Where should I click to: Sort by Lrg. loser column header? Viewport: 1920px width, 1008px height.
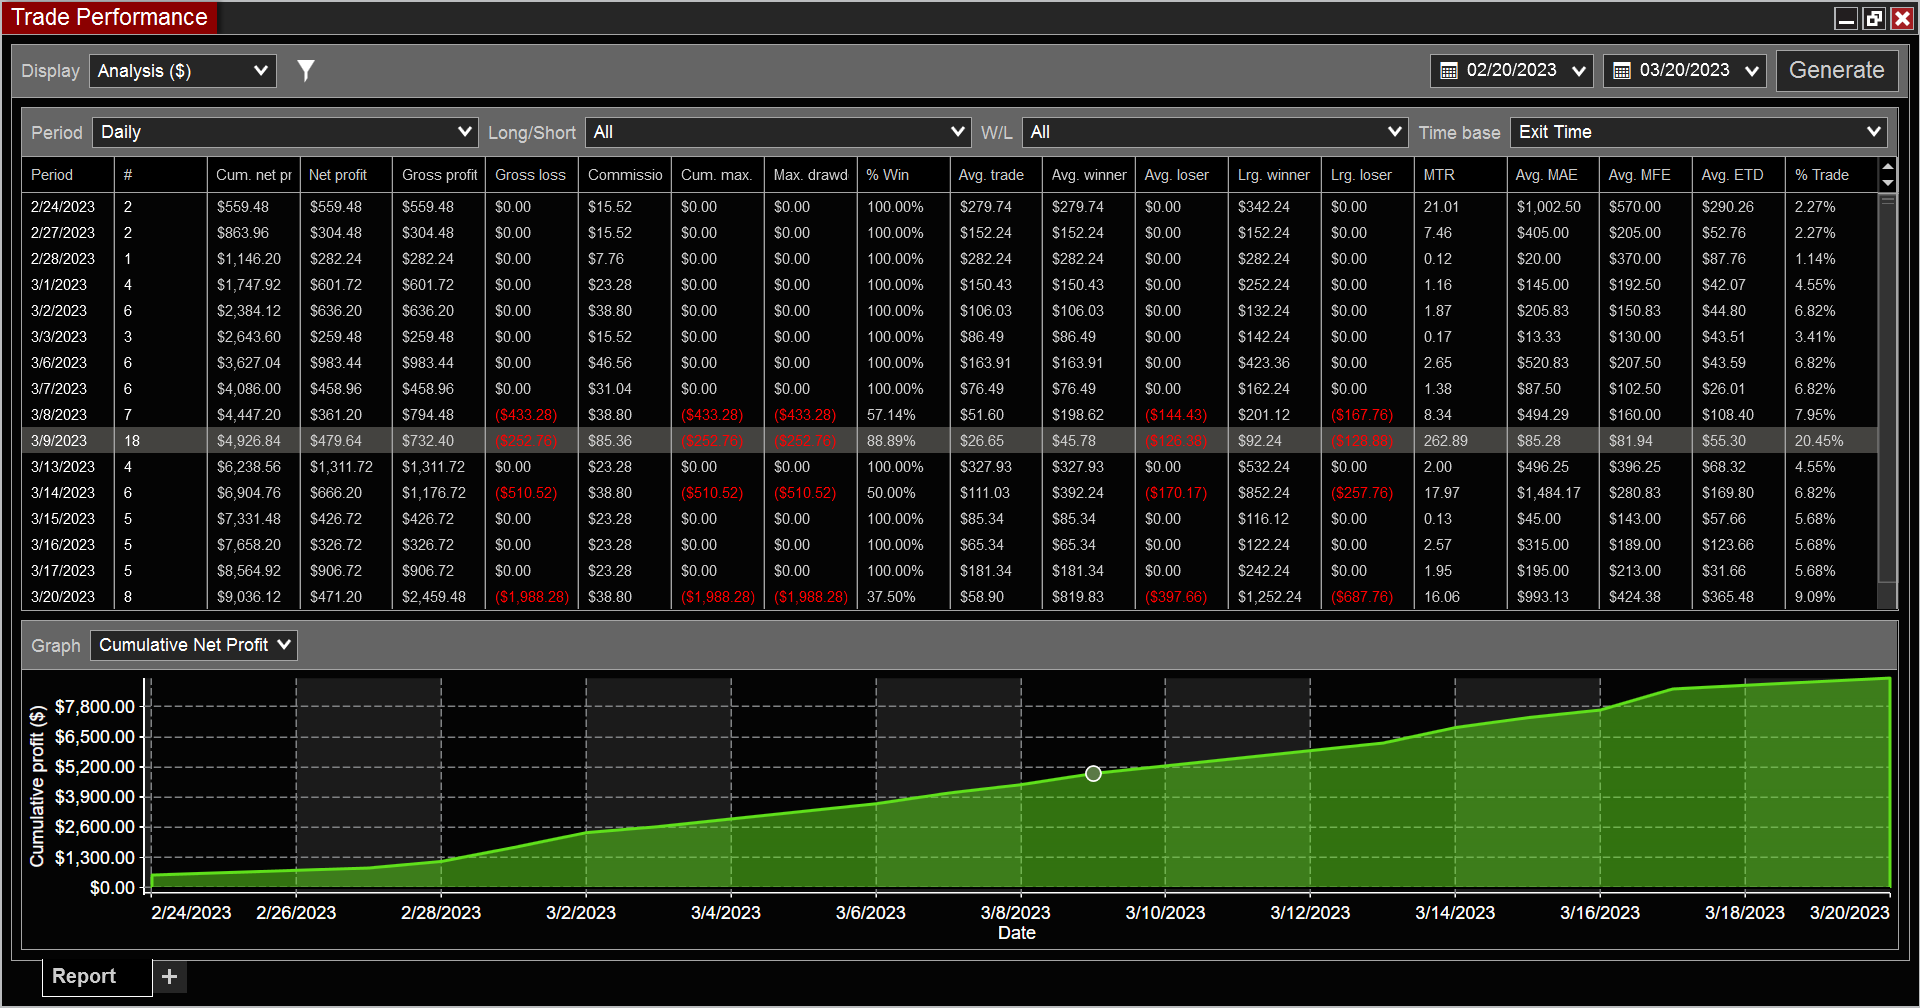point(1370,175)
